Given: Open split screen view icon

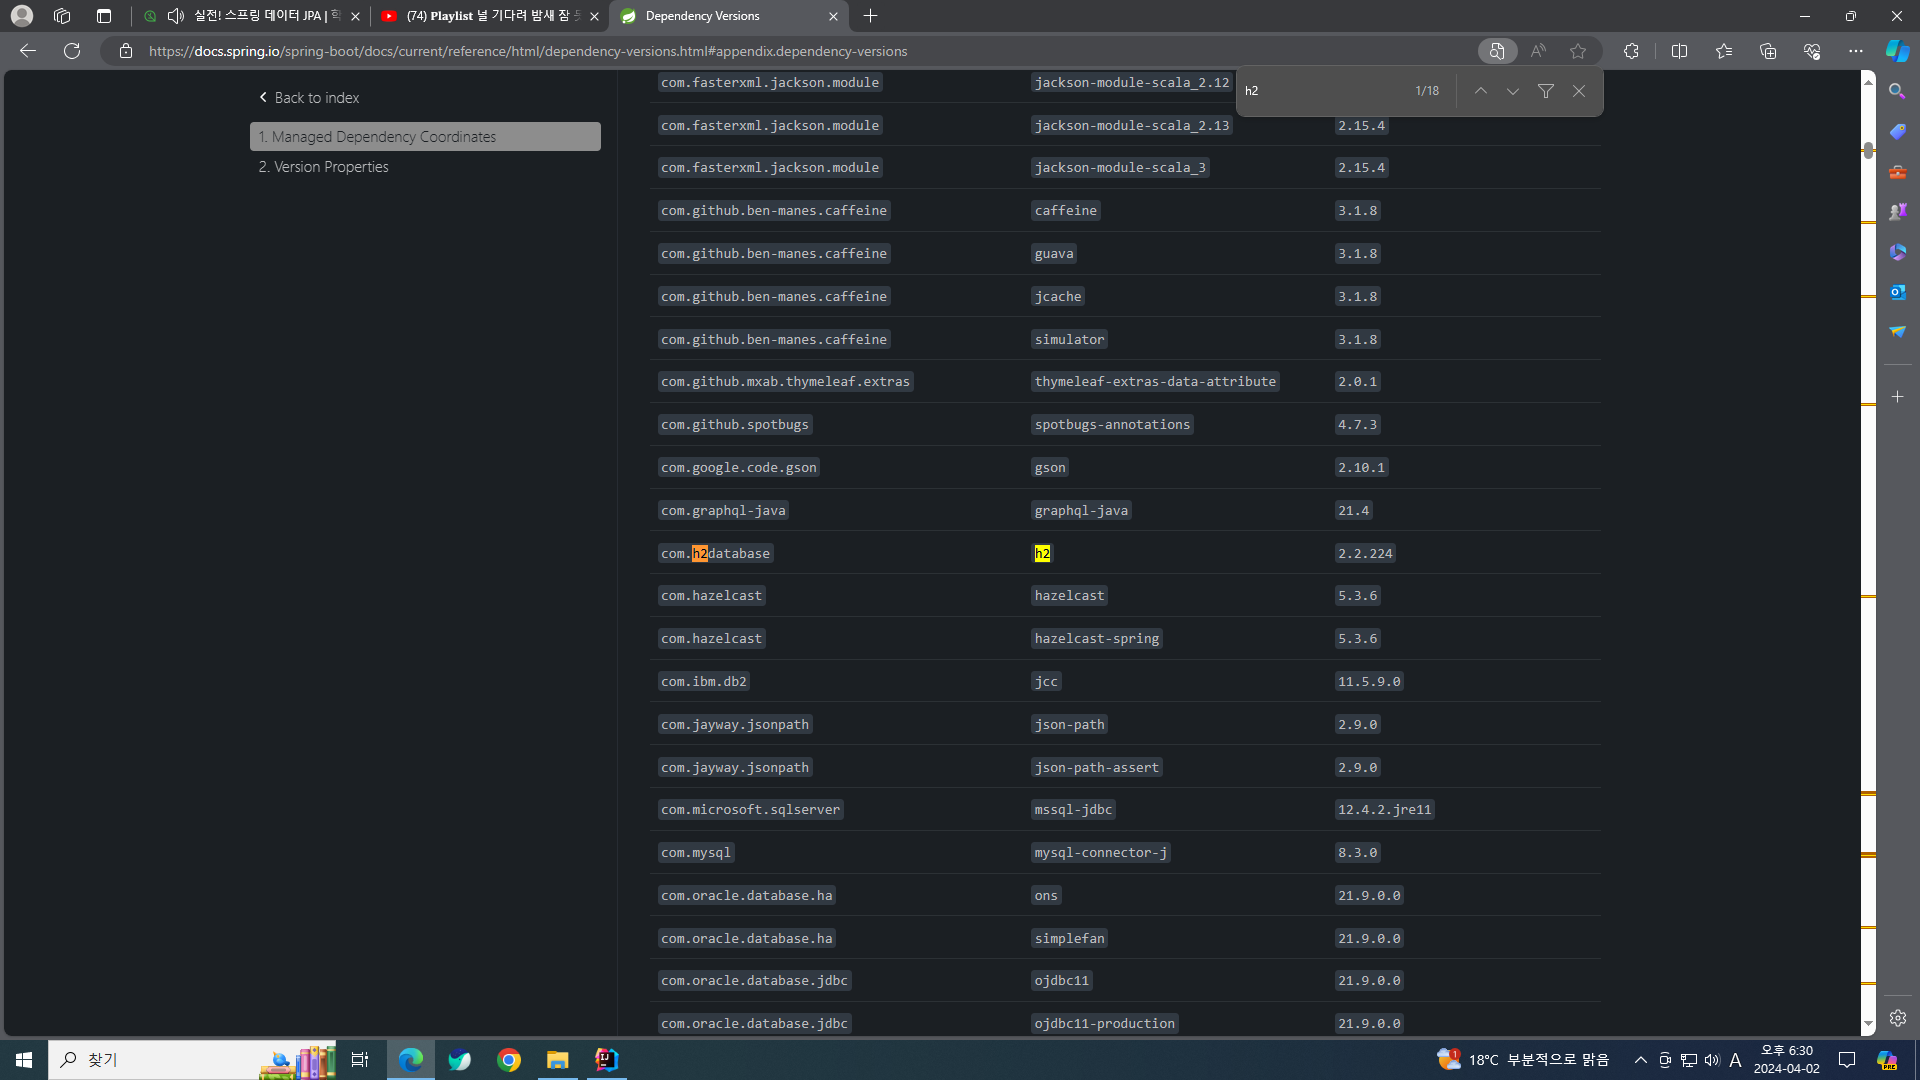Looking at the screenshot, I should coord(1680,51).
